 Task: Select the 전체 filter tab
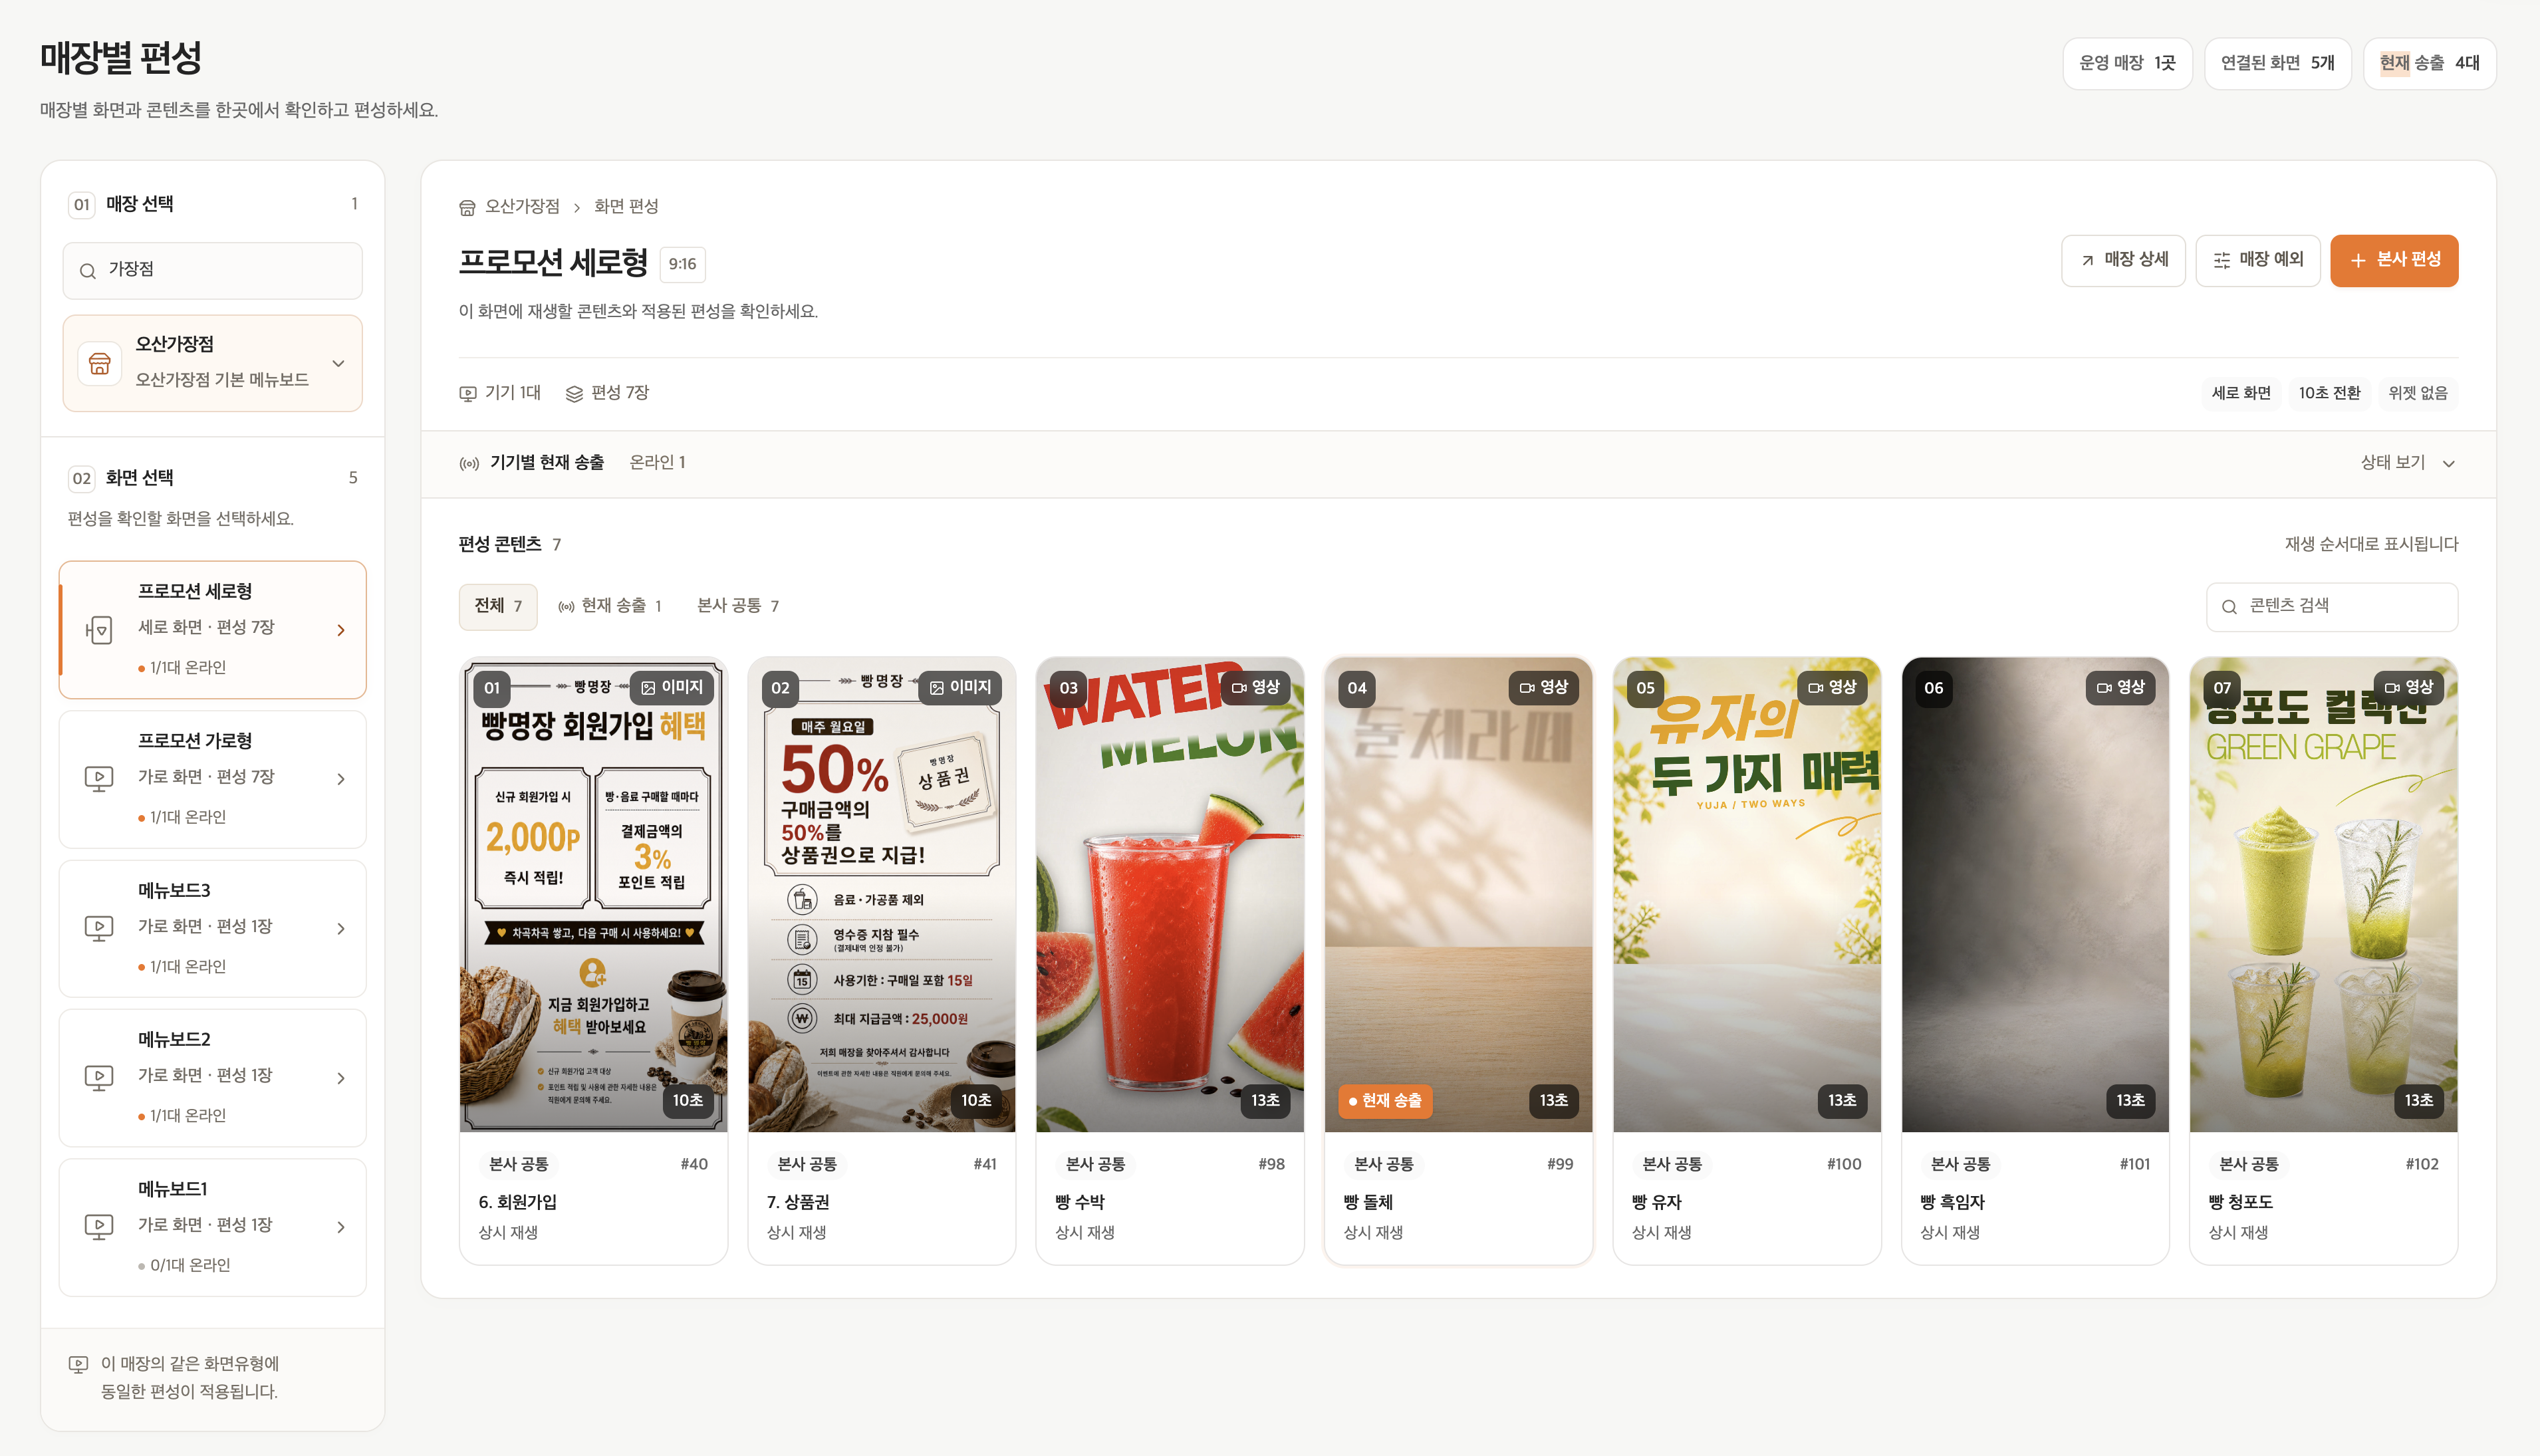coord(498,606)
